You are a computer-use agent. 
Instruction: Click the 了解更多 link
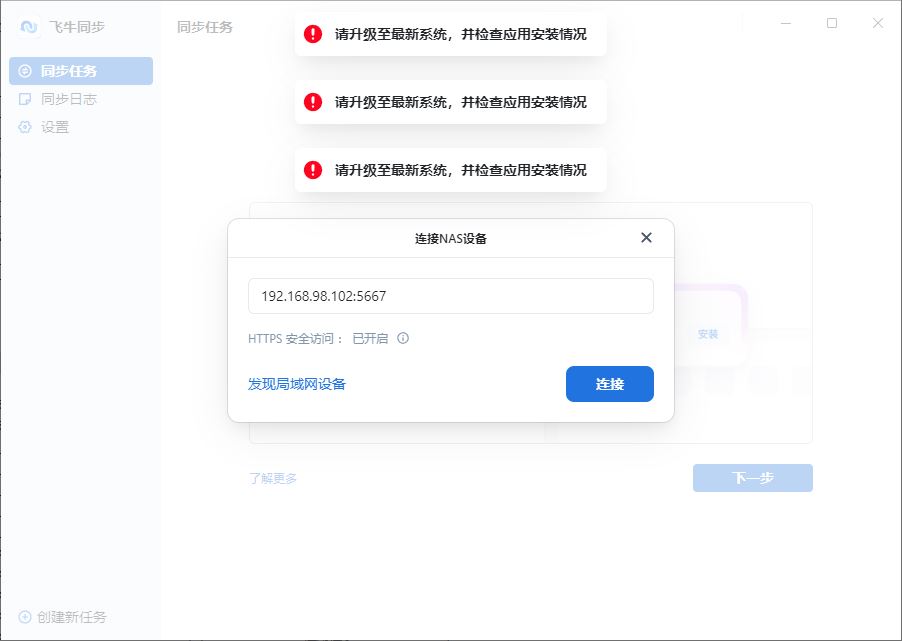coord(273,478)
